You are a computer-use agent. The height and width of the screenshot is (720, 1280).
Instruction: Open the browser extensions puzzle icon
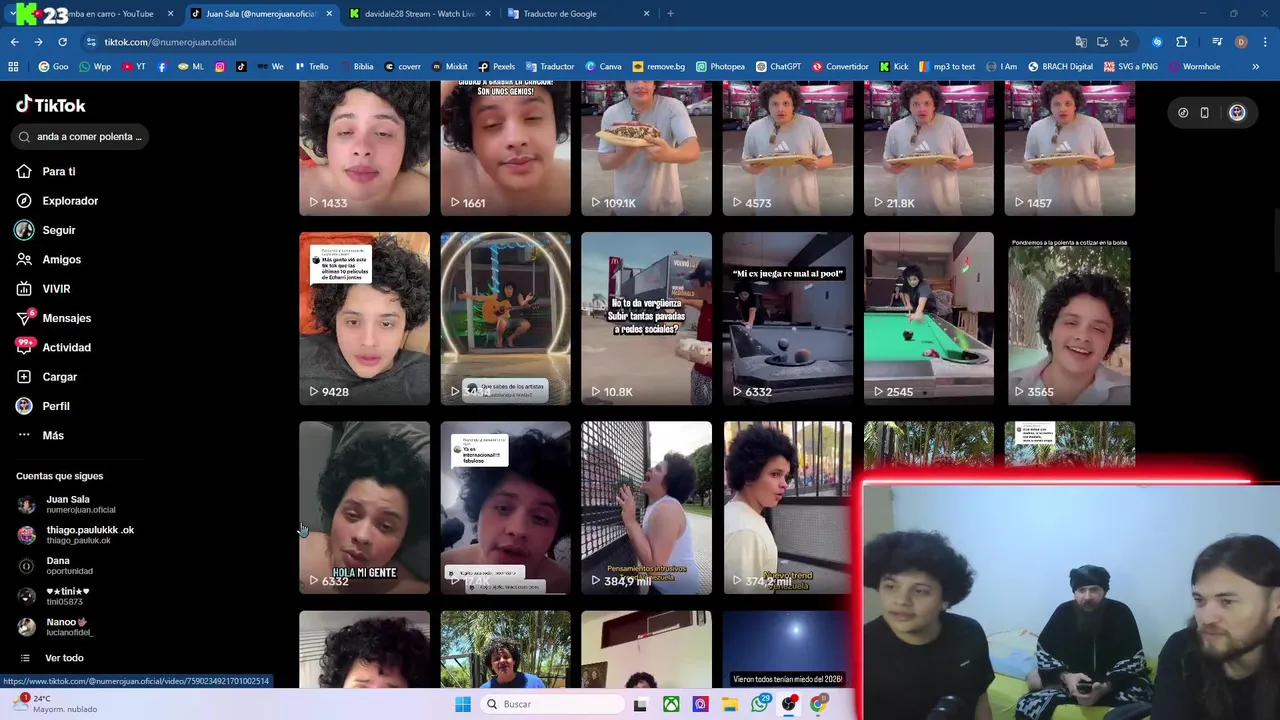pyautogui.click(x=1181, y=42)
